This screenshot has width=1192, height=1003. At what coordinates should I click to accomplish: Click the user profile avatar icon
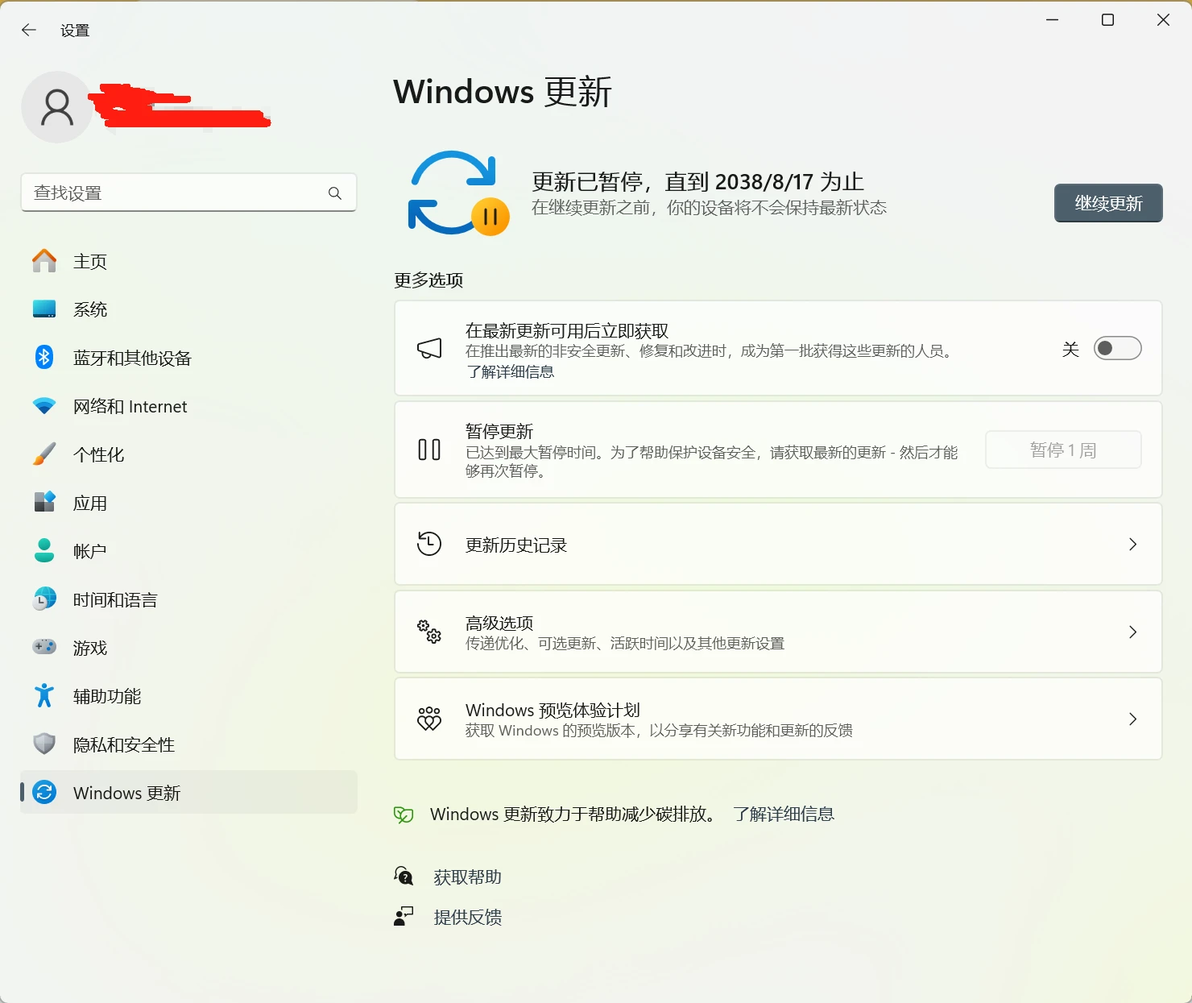tap(57, 107)
